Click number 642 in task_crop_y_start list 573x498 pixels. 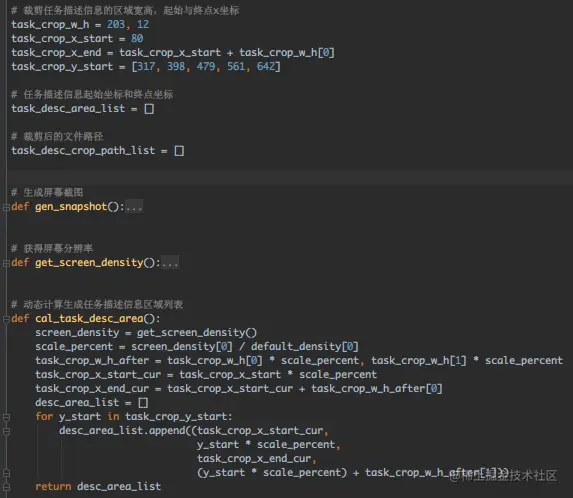pyautogui.click(x=266, y=66)
